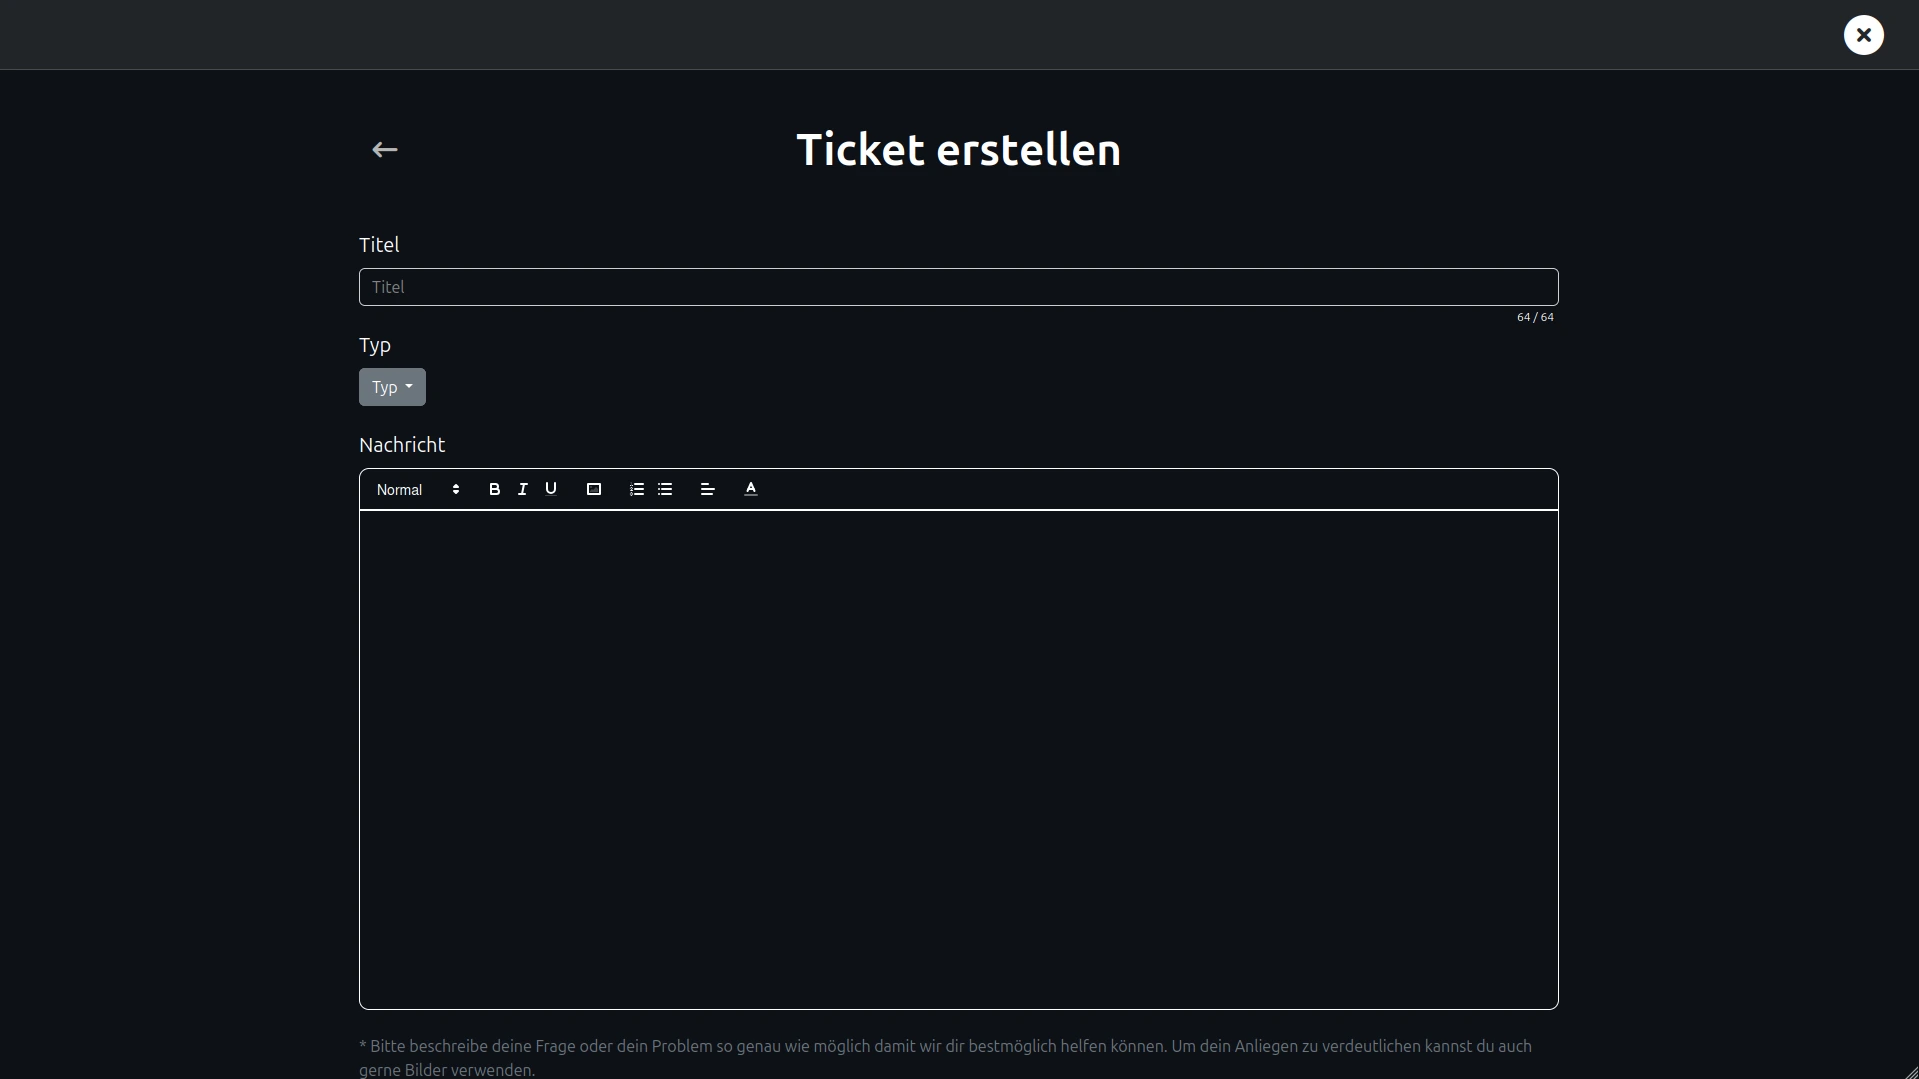The height and width of the screenshot is (1079, 1919).
Task: Toggle bold formatting in the editor toolbar
Action: (x=494, y=489)
